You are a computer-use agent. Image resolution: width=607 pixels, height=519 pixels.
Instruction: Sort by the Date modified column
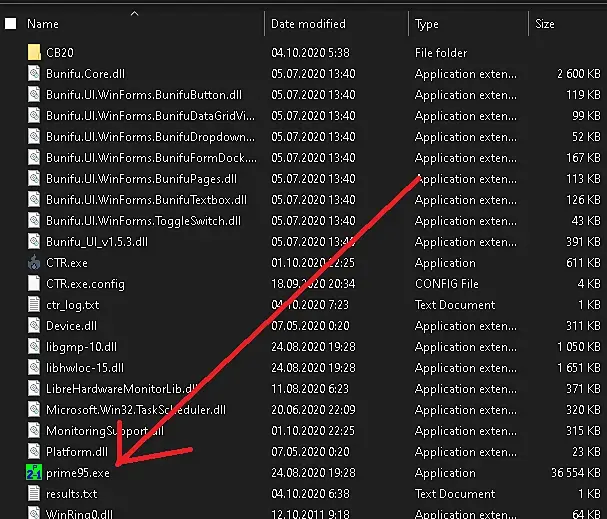point(308,24)
